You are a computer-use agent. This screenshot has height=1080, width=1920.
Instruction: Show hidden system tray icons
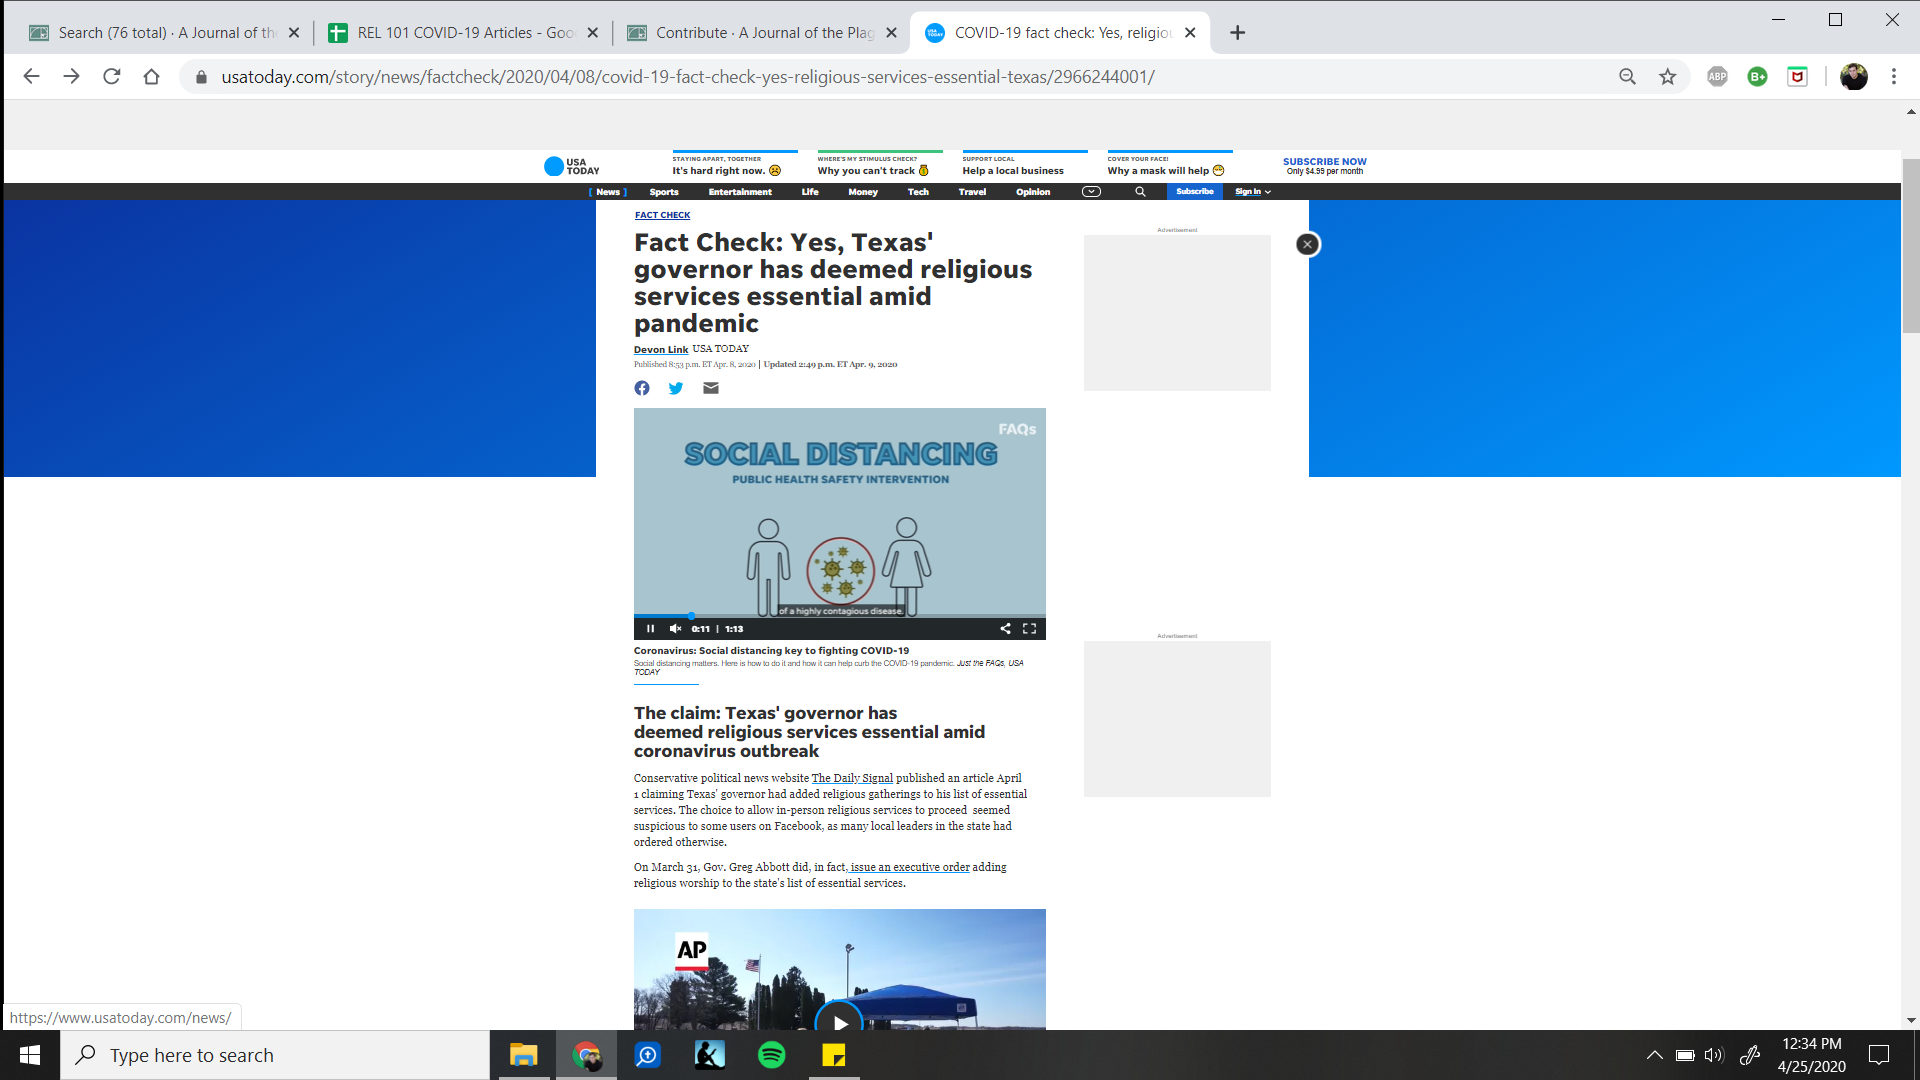pos(1654,1055)
